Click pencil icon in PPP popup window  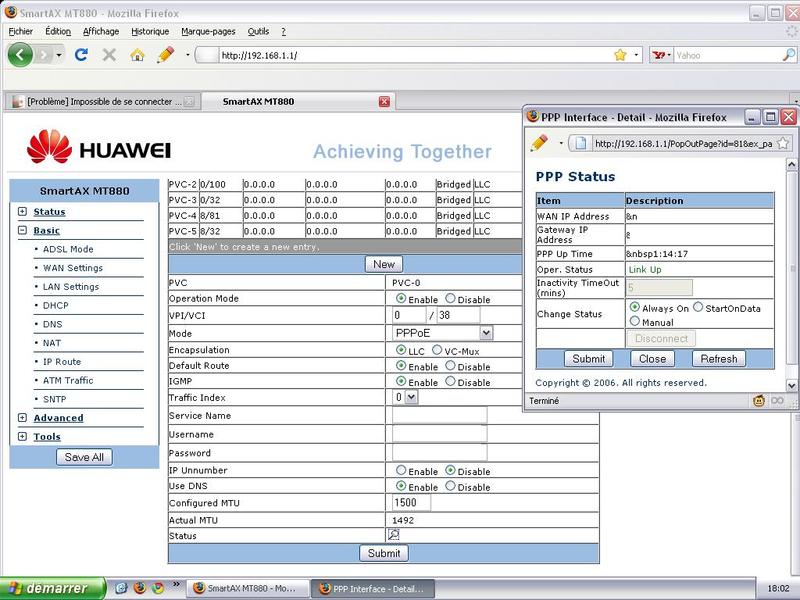click(539, 143)
